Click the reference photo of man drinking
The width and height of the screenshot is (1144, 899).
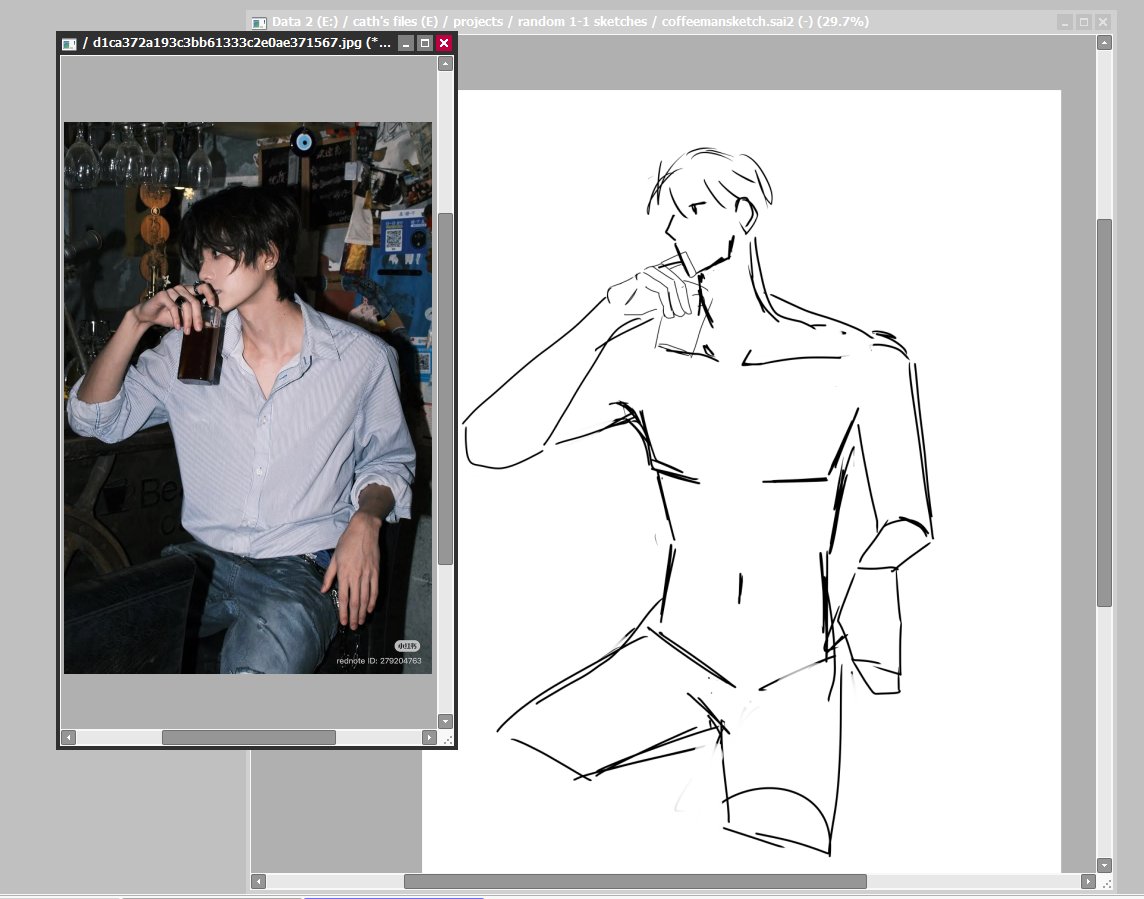coord(248,398)
